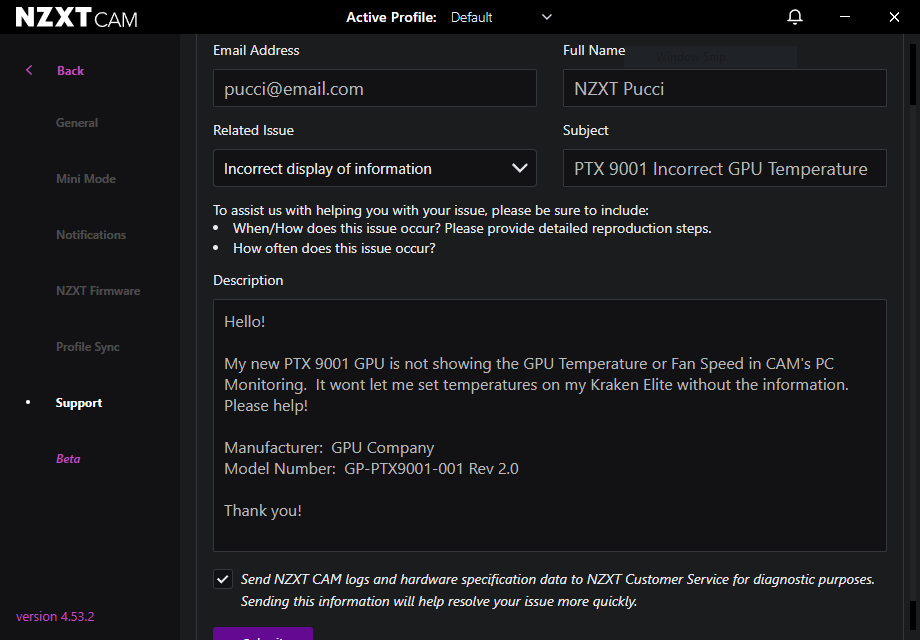Image resolution: width=920 pixels, height=640 pixels.
Task: Click the Related Issue dropdown chevron arrow
Action: (x=519, y=168)
